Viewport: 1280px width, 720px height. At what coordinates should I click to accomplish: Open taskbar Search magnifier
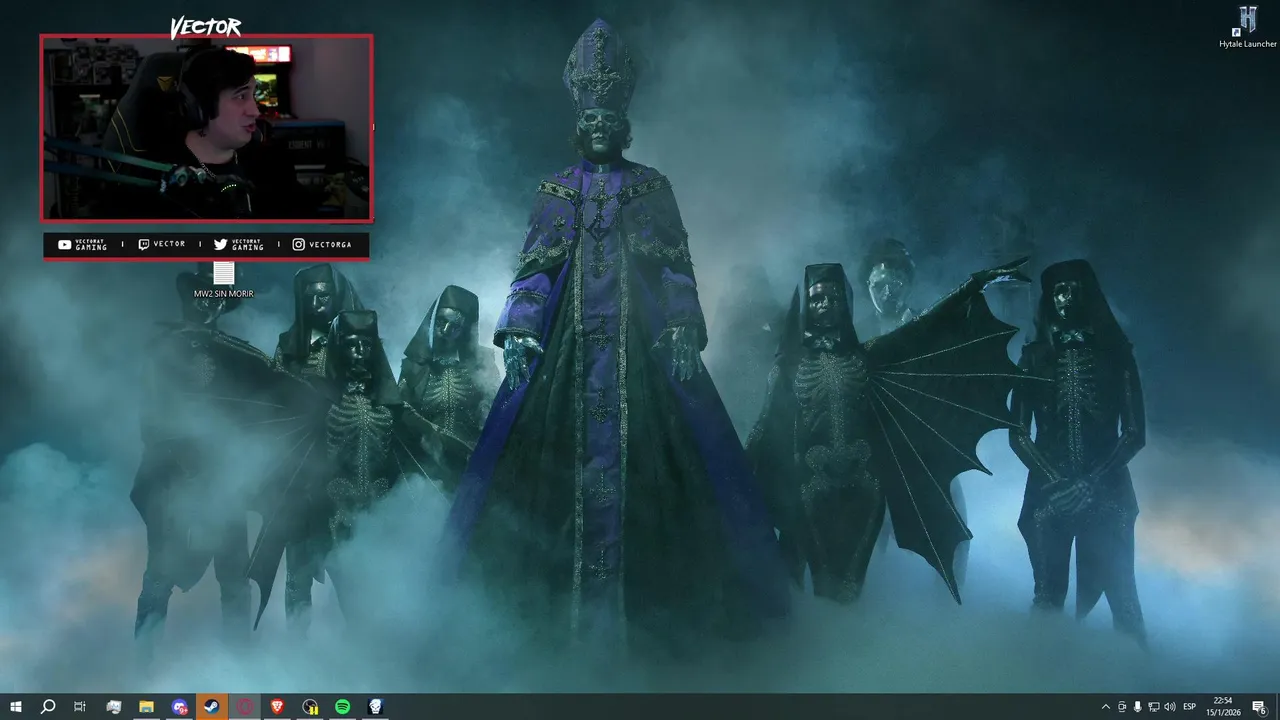[48, 707]
